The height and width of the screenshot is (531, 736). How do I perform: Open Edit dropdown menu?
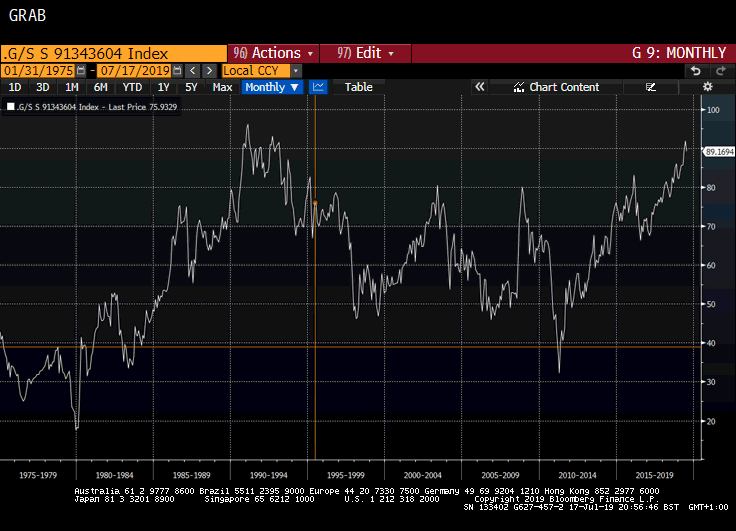click(x=365, y=53)
